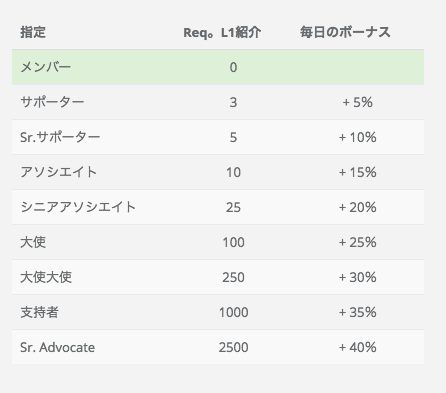The width and height of the screenshot is (446, 393).
Task: Click the Sr.サポーター designation
Action: coord(60,137)
